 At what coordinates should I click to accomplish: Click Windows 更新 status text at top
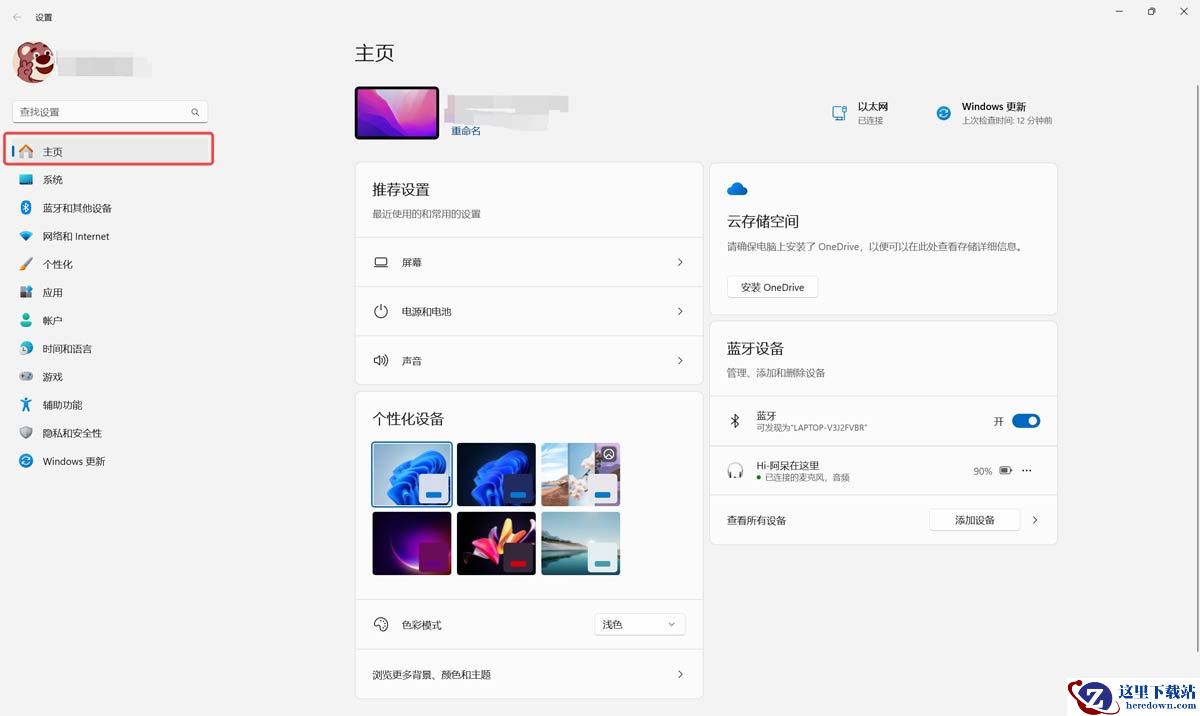click(x=1007, y=113)
